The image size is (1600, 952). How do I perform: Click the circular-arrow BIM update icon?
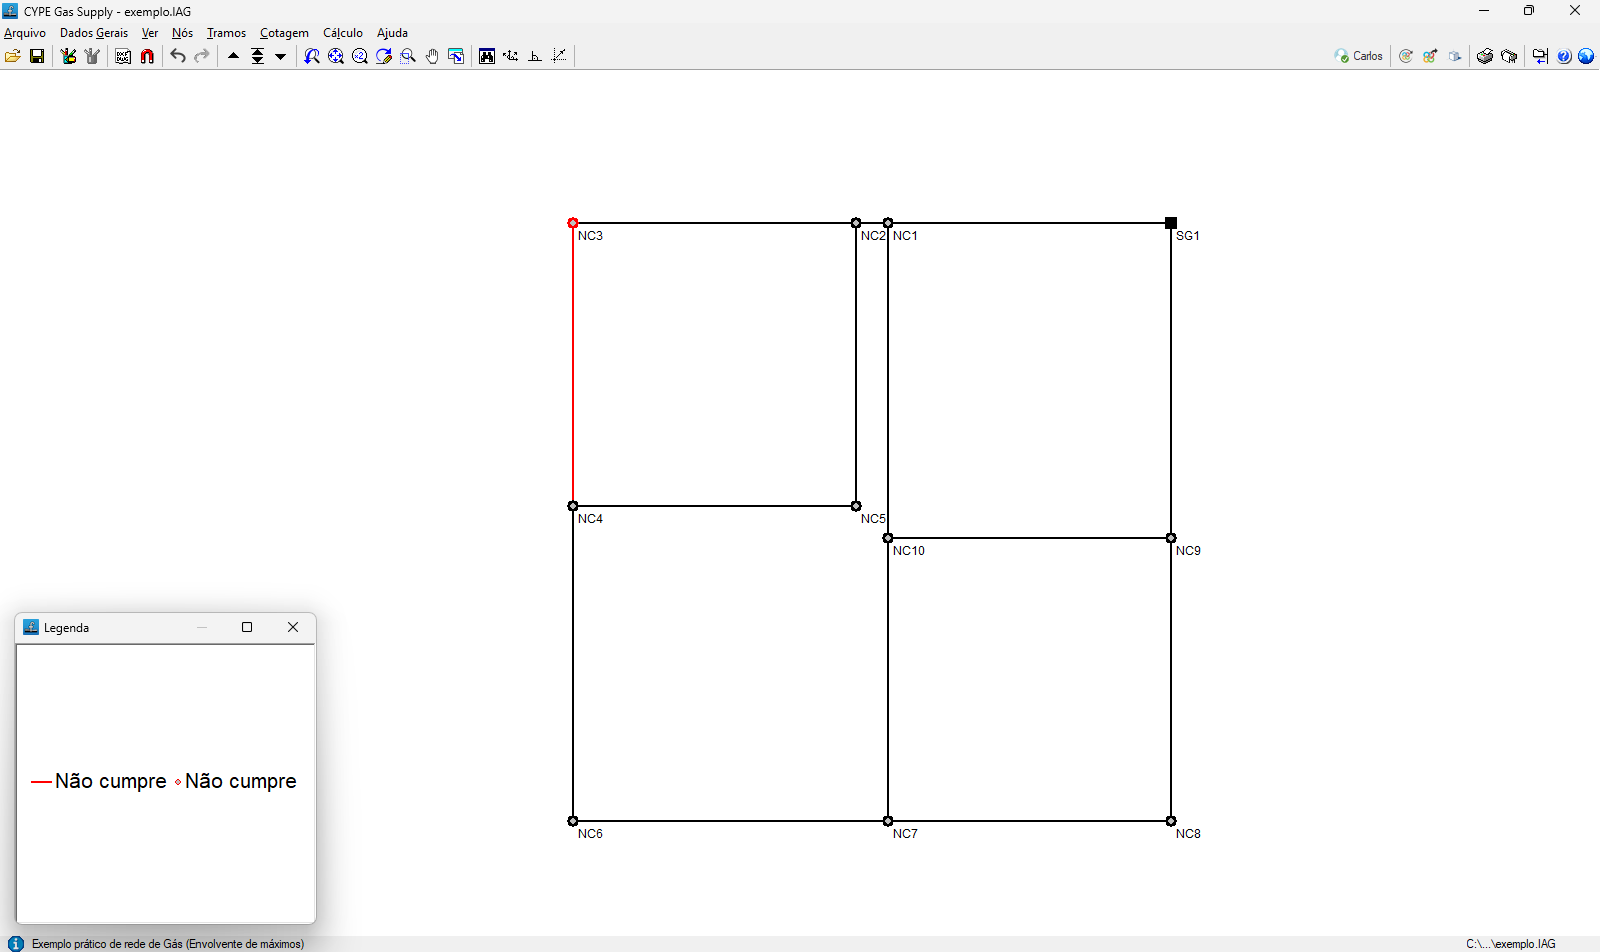pos(1406,56)
